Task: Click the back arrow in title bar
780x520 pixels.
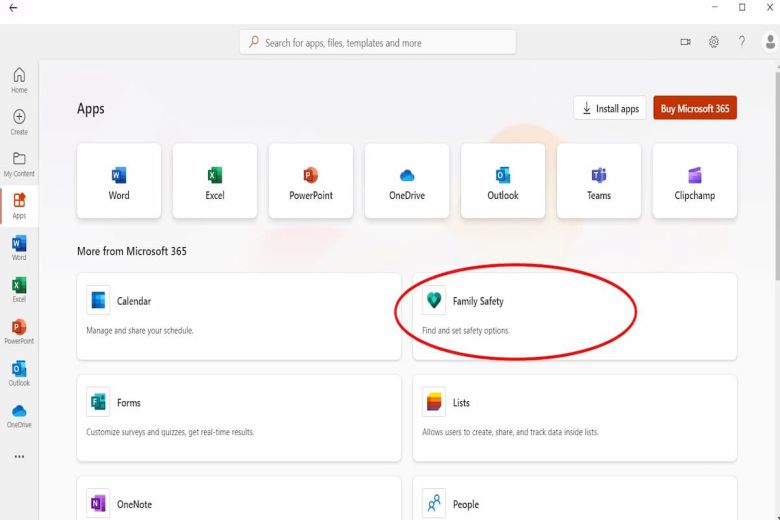Action: 12,8
